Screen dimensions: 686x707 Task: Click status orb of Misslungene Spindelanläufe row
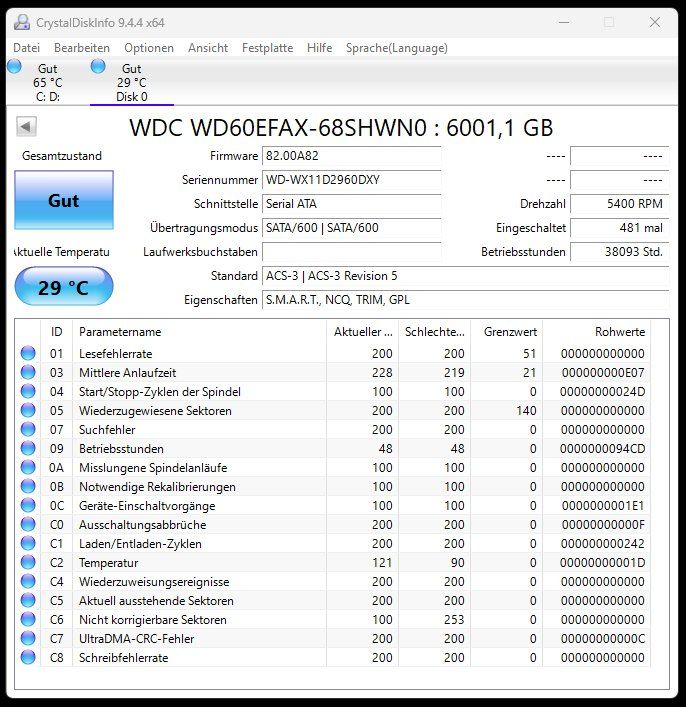coord(28,467)
